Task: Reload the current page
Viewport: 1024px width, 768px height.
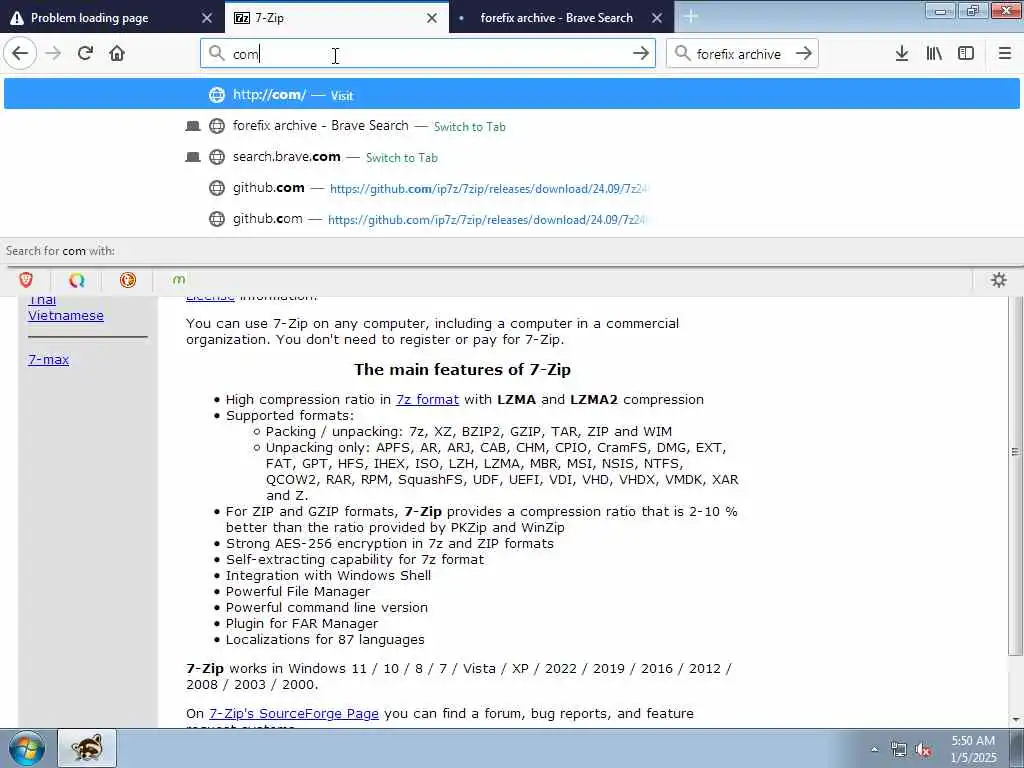Action: coord(85,54)
